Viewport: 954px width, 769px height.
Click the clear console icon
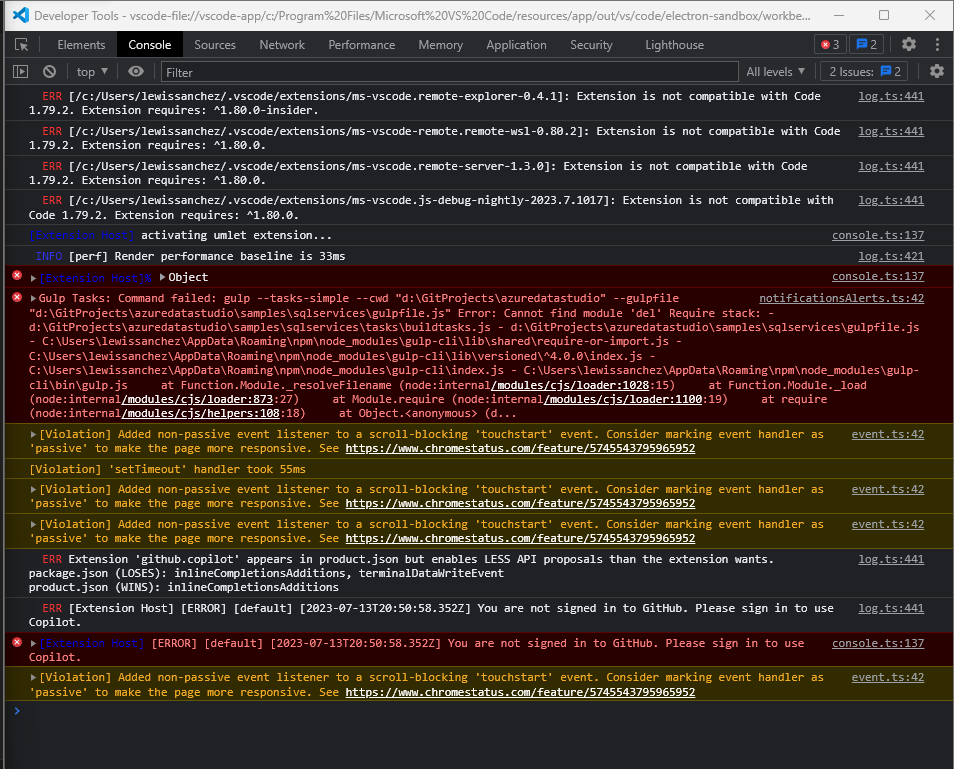[49, 71]
